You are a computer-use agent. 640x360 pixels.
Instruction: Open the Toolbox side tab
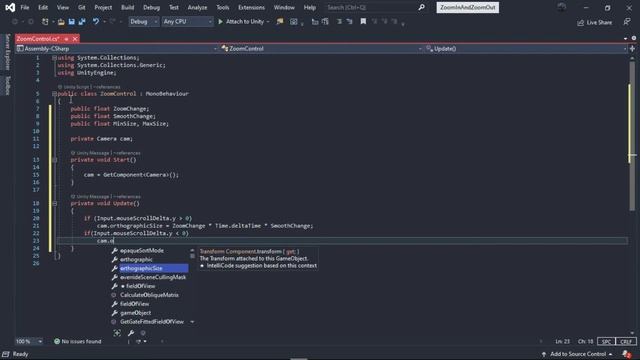click(x=7, y=85)
